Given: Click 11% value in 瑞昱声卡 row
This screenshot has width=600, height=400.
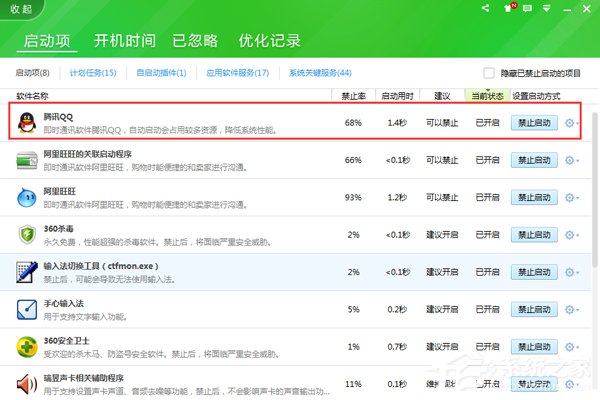Looking at the screenshot, I should [353, 384].
